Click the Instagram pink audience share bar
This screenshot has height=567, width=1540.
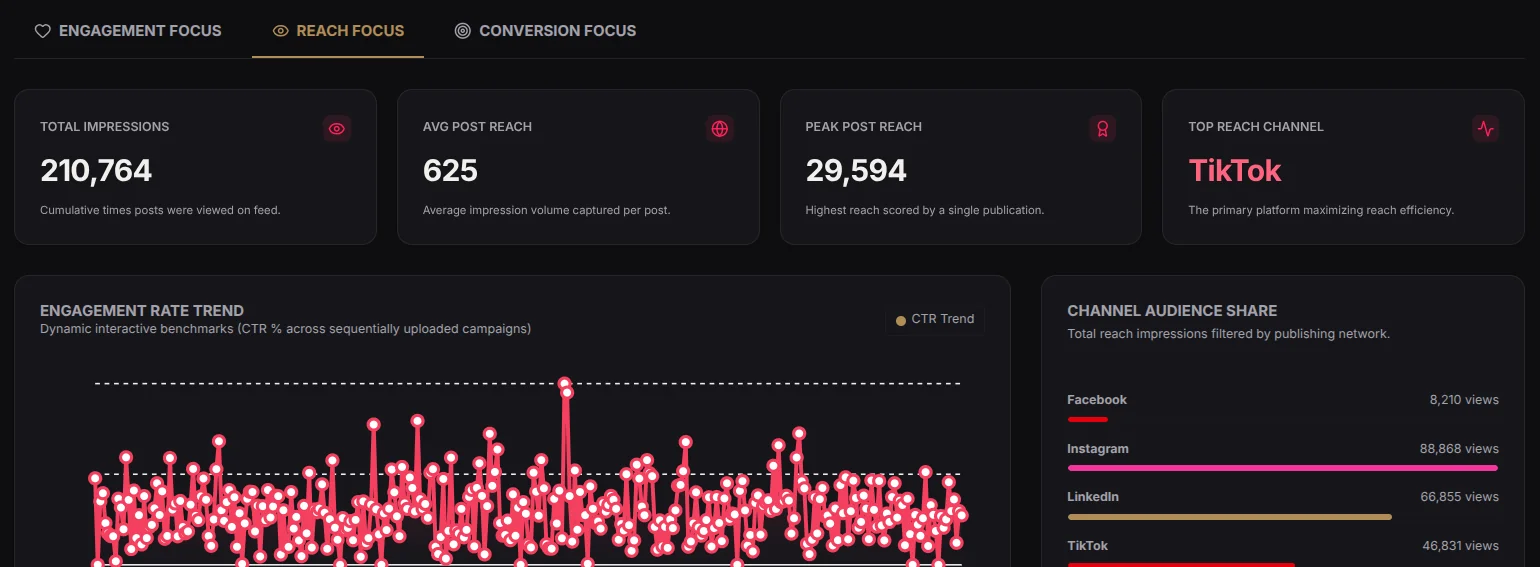[1283, 468]
